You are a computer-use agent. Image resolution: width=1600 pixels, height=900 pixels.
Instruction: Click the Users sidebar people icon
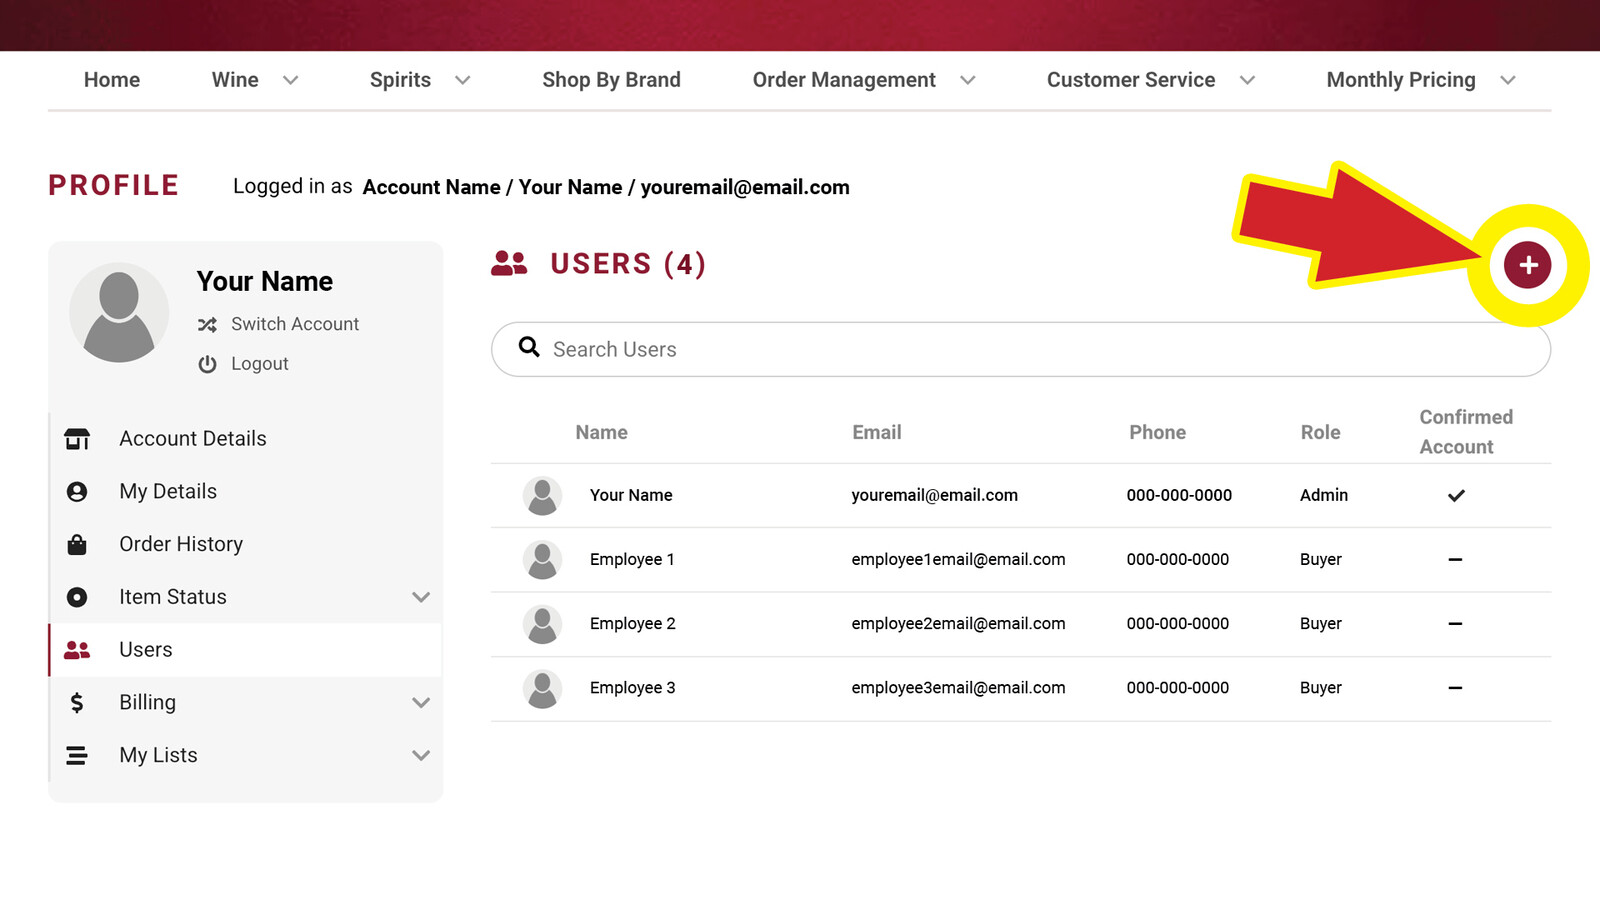[77, 650]
